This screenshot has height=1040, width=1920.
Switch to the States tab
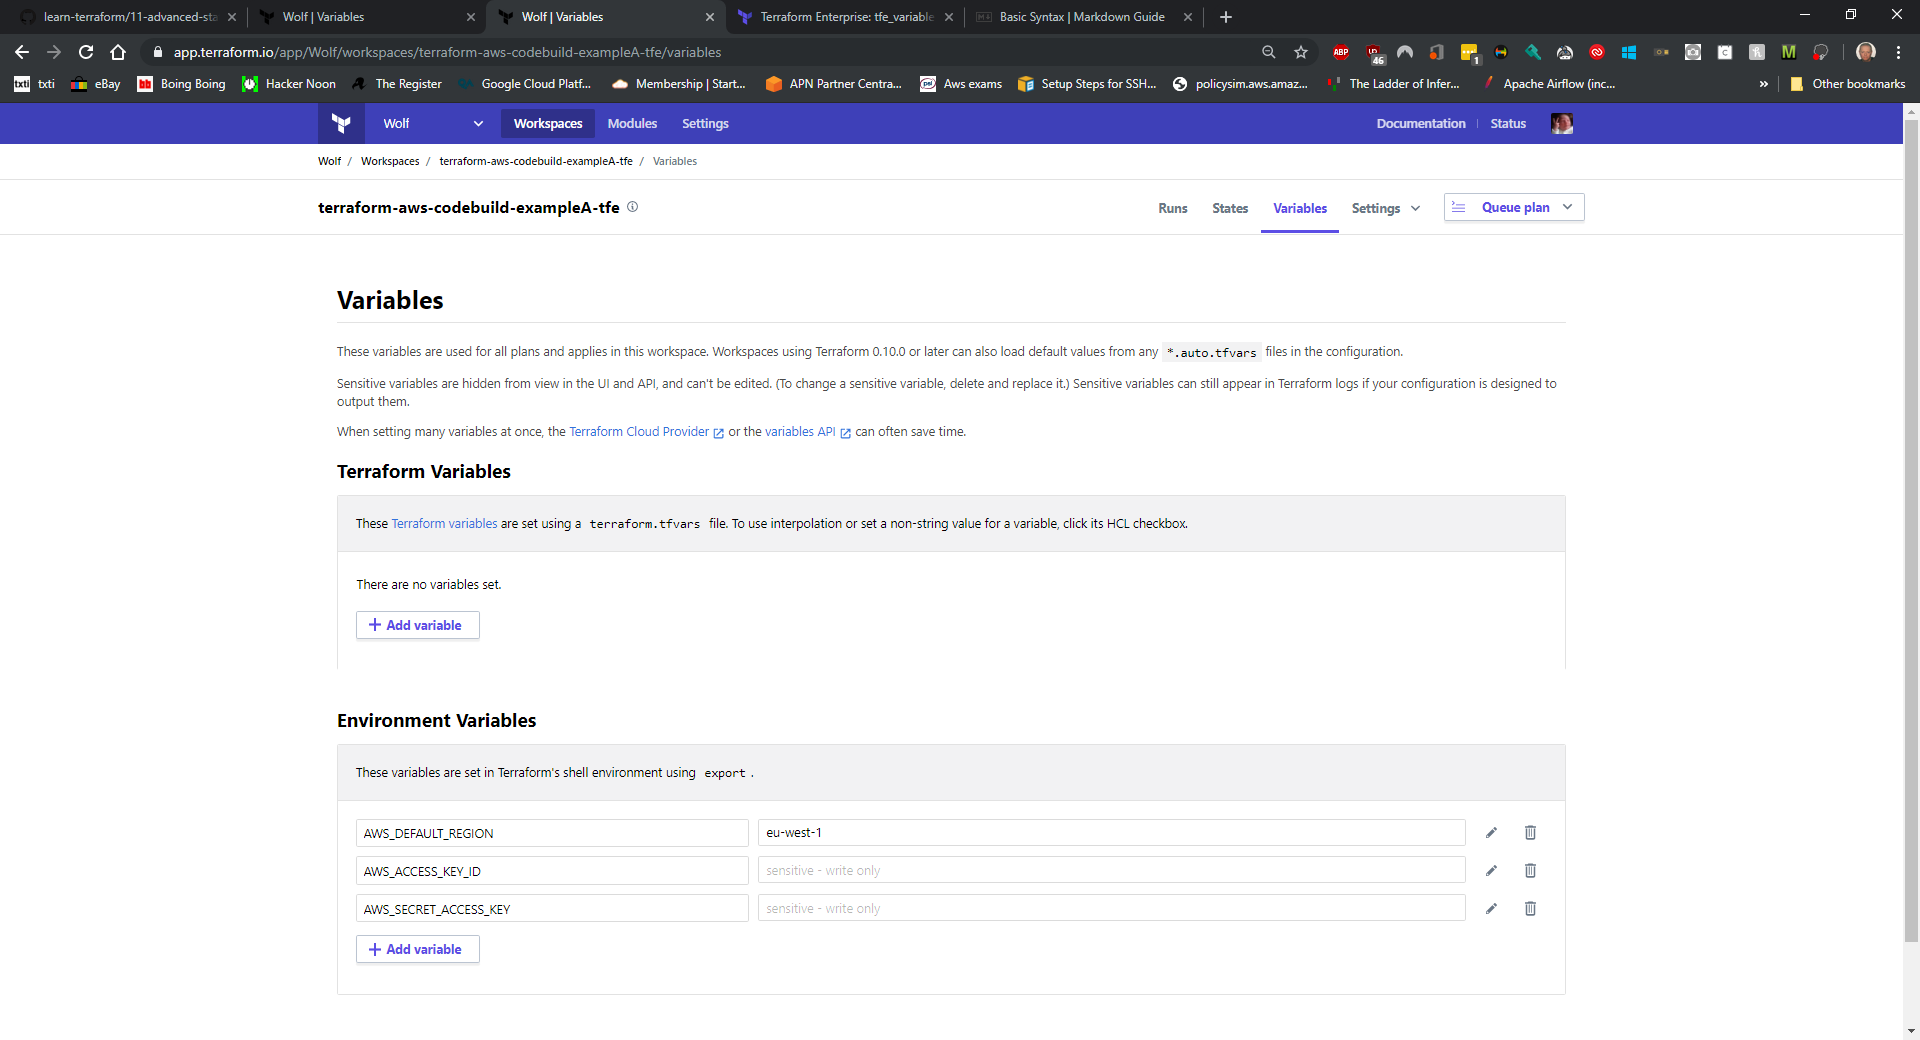1230,208
